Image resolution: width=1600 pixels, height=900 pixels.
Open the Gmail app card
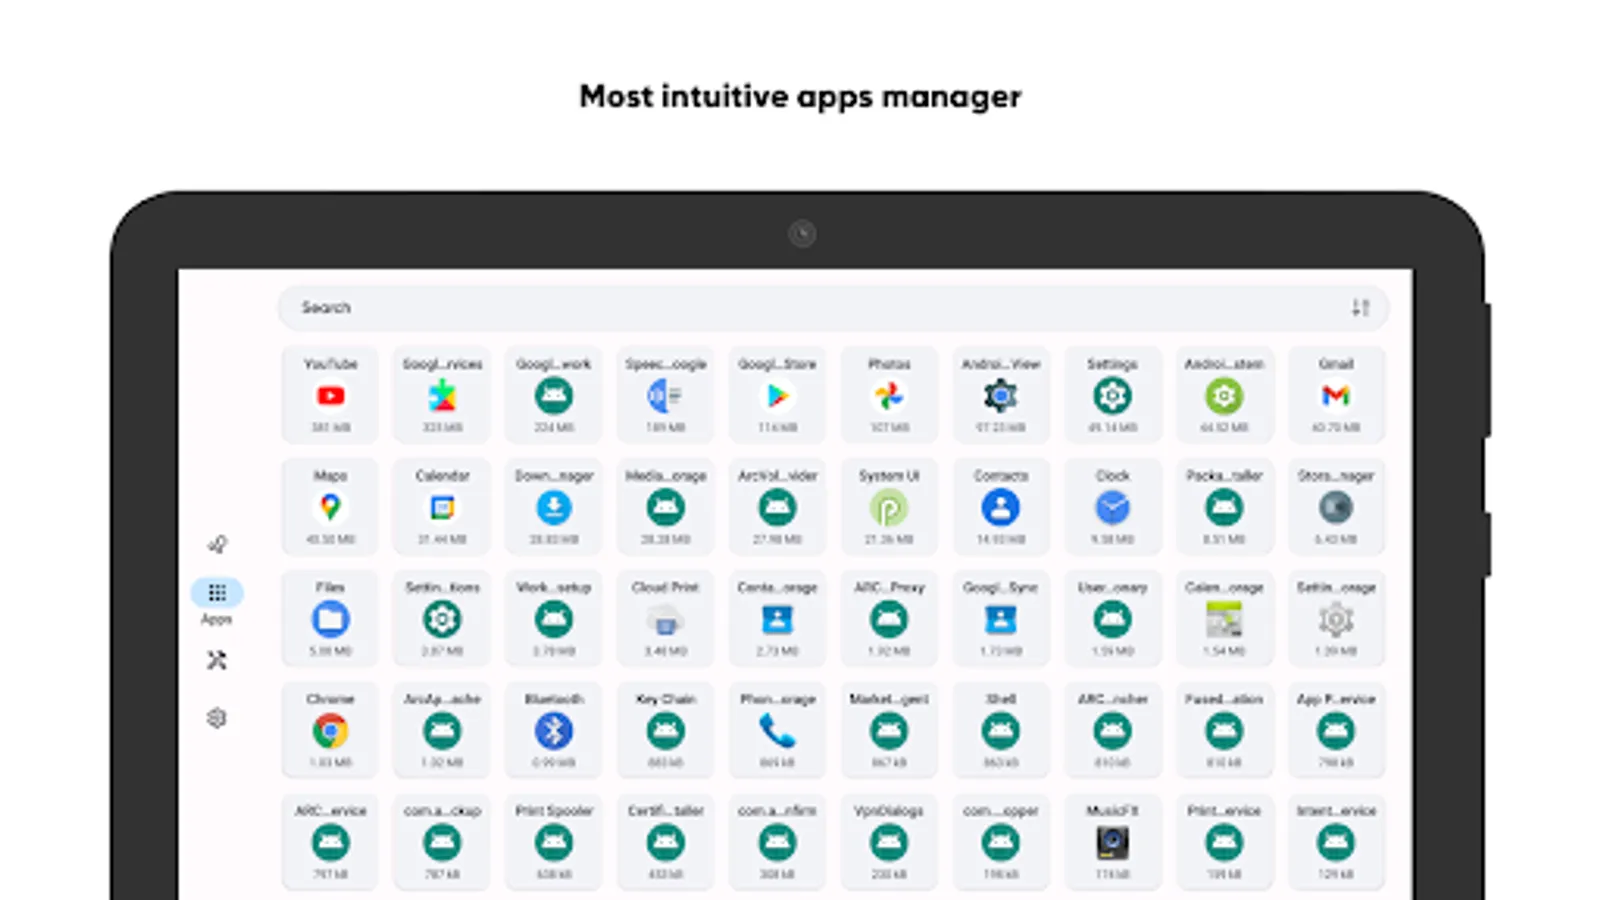pos(1336,395)
